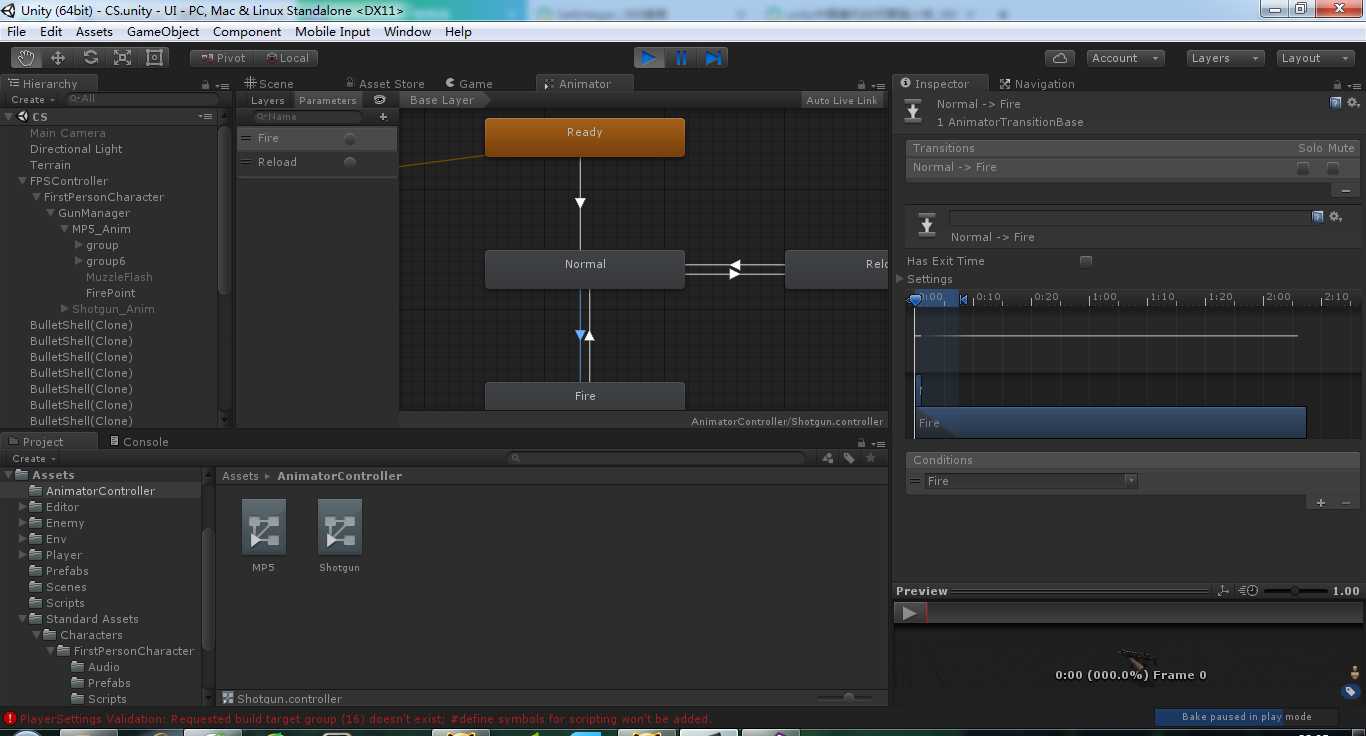The image size is (1366, 736).
Task: Switch to animator Layers tab
Action: click(x=267, y=100)
